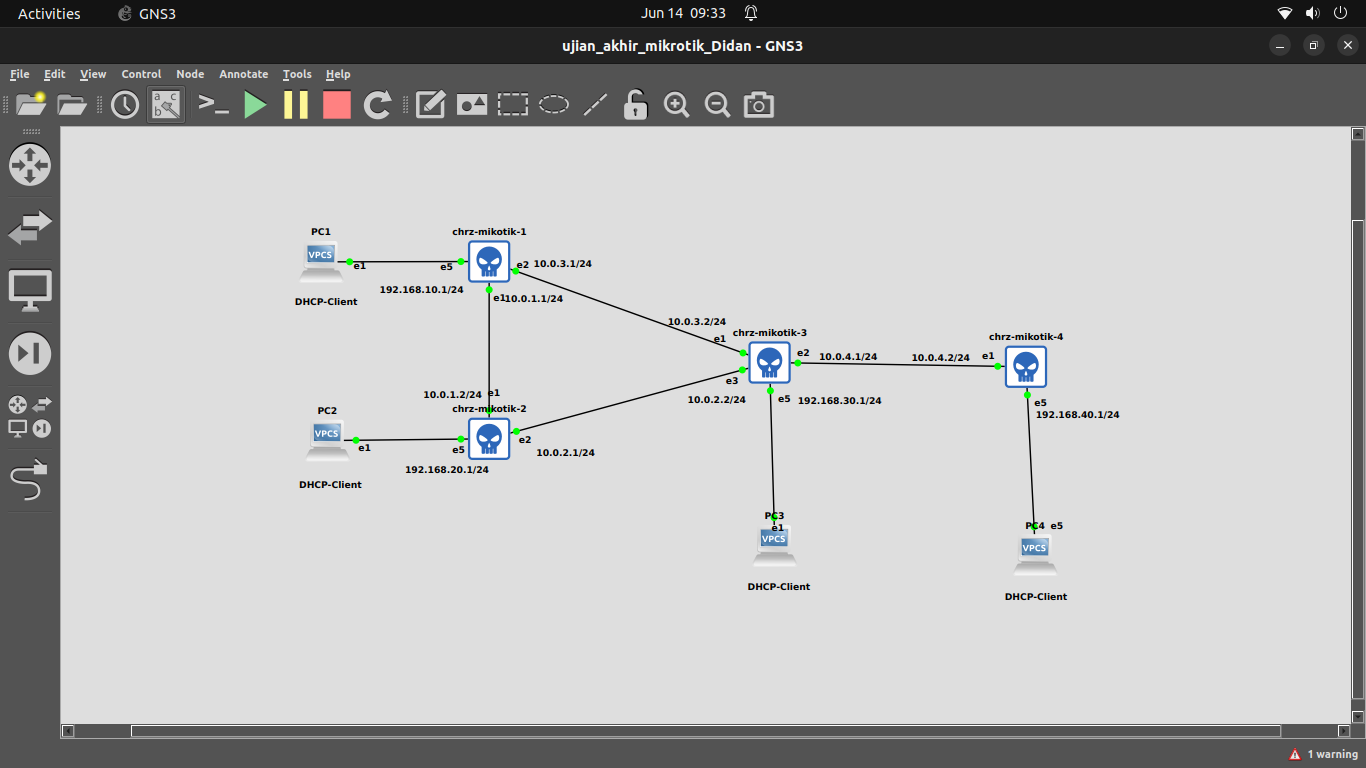The image size is (1366, 768).
Task: Click the 192.168.10.1/24 label
Action: coord(421,290)
